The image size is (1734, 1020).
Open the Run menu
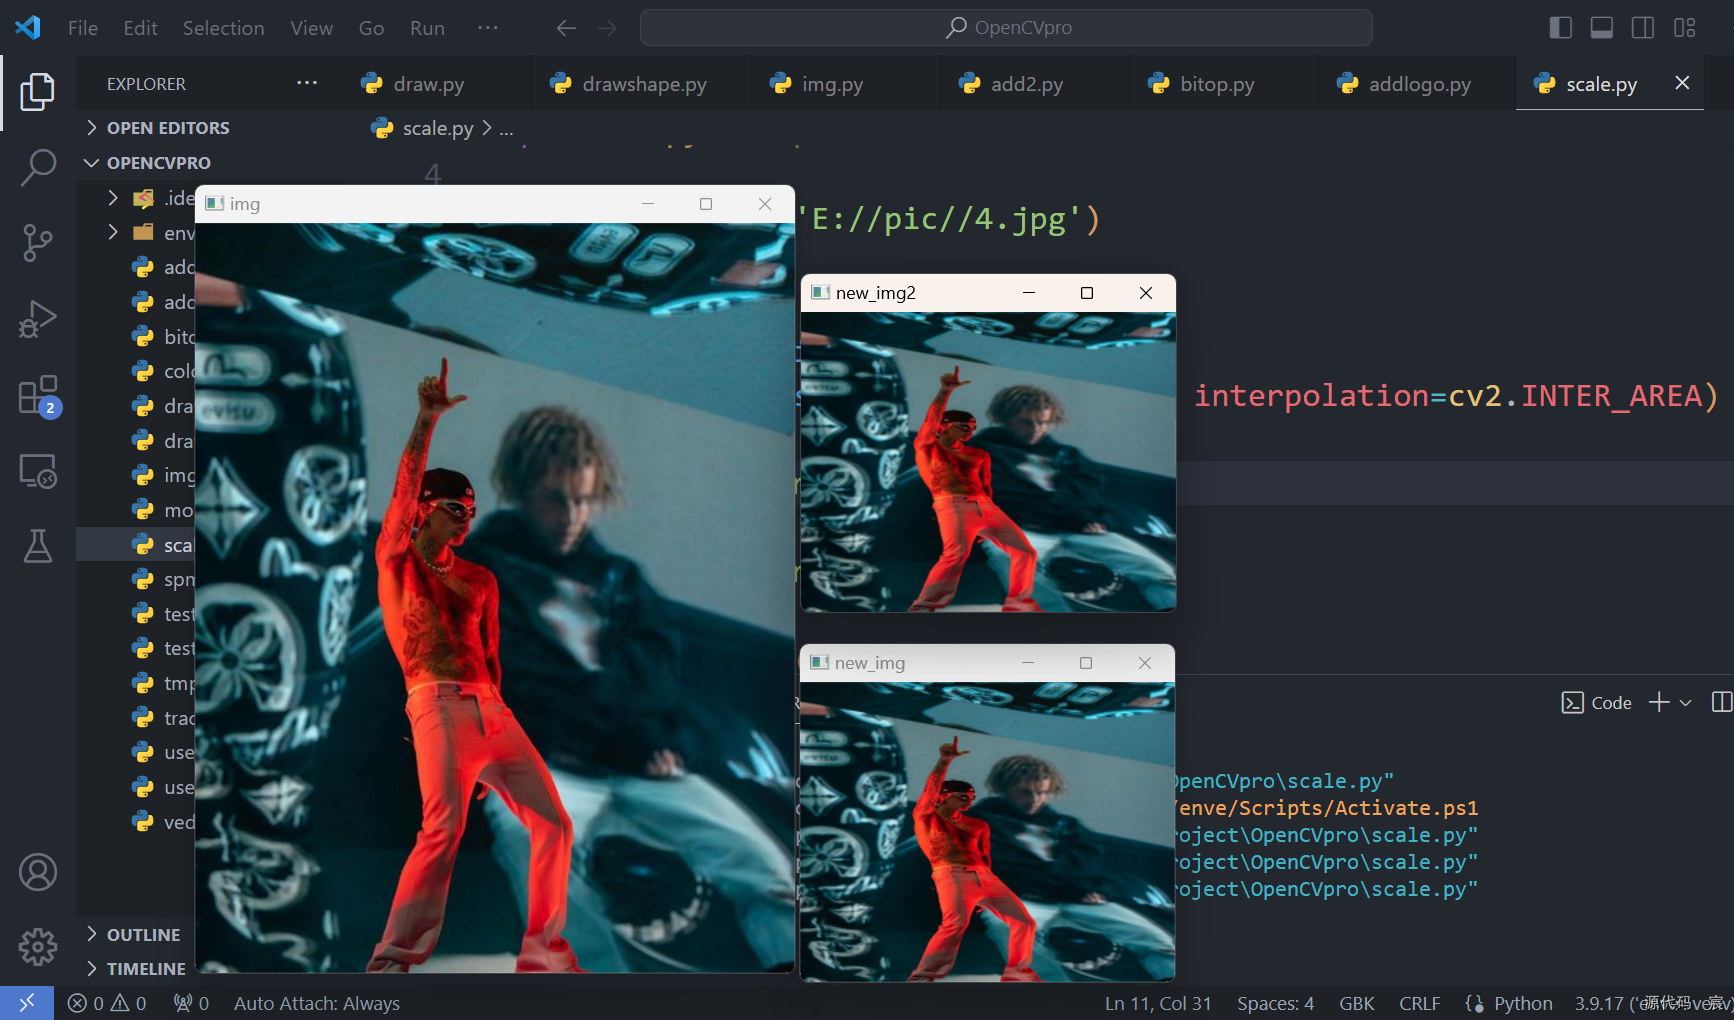[427, 28]
